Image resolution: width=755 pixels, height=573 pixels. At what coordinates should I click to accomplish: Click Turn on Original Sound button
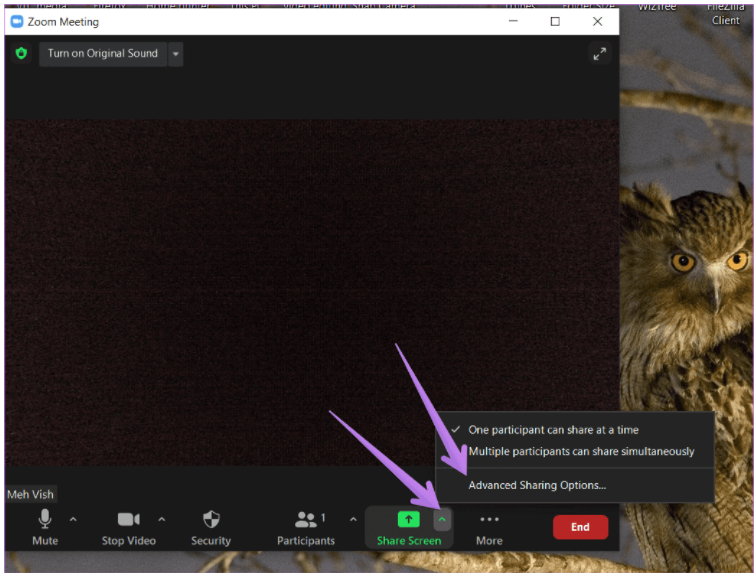click(x=103, y=53)
